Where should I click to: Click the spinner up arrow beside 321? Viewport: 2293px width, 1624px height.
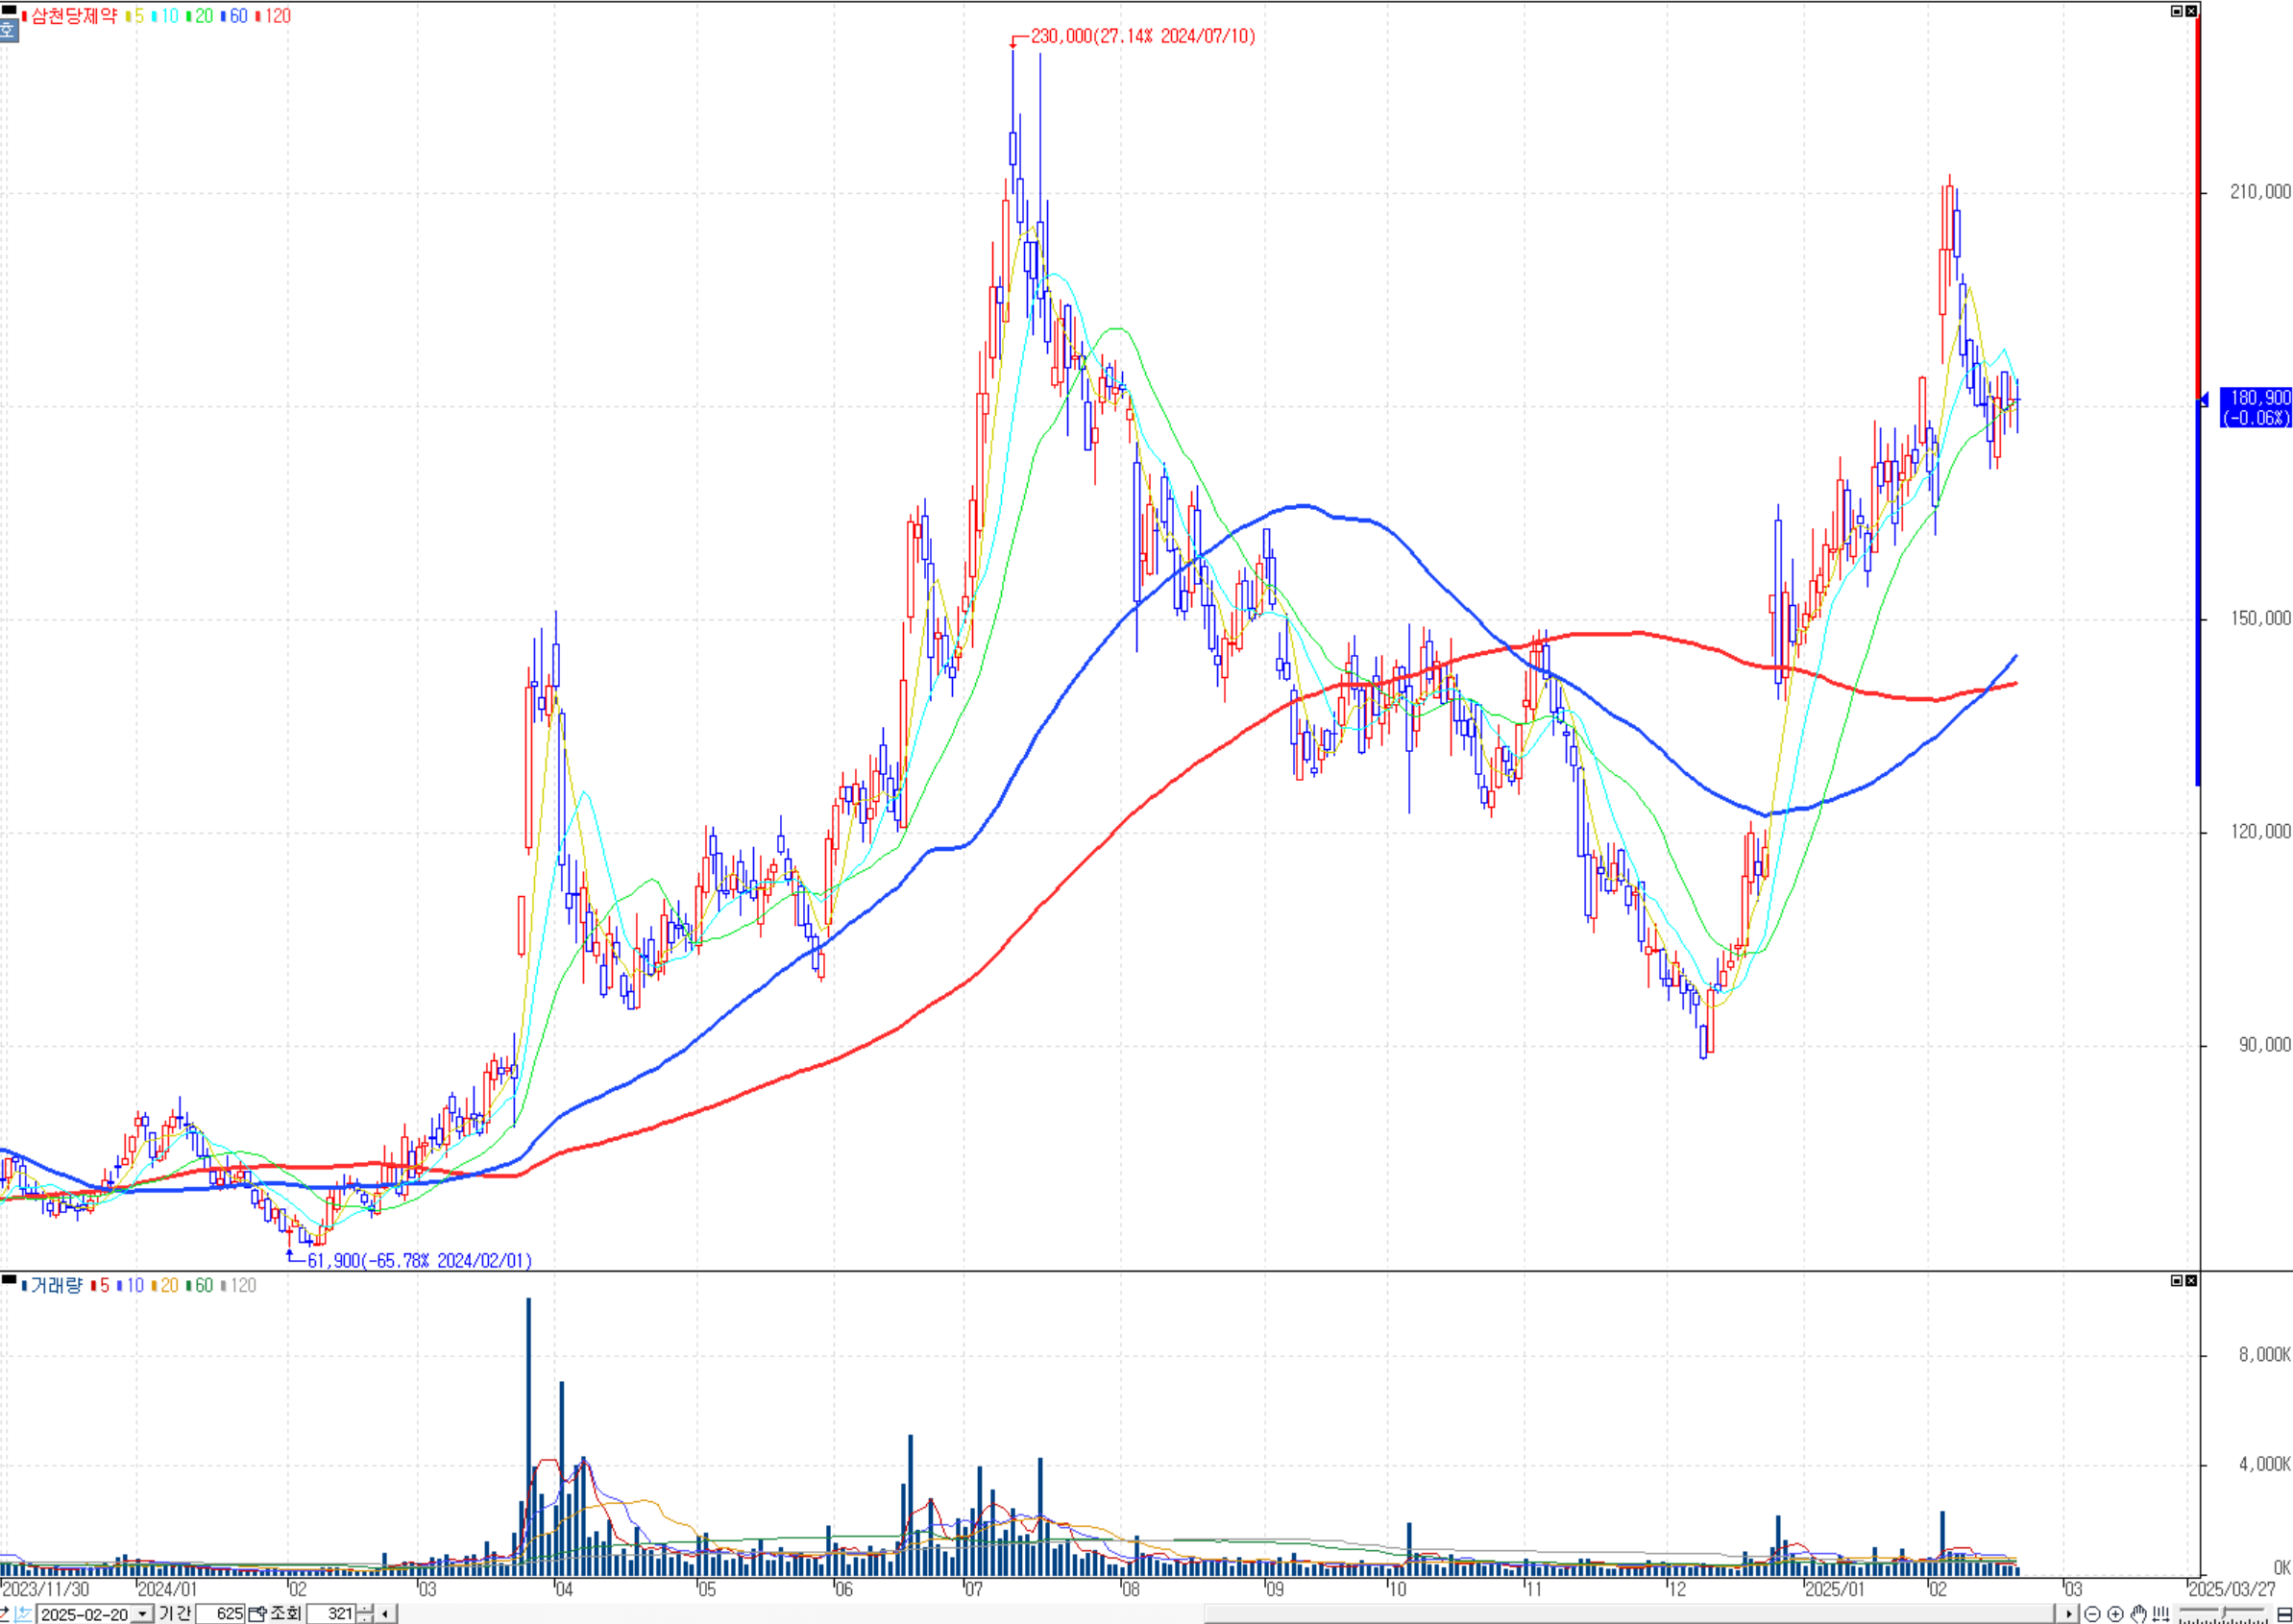click(365, 1609)
